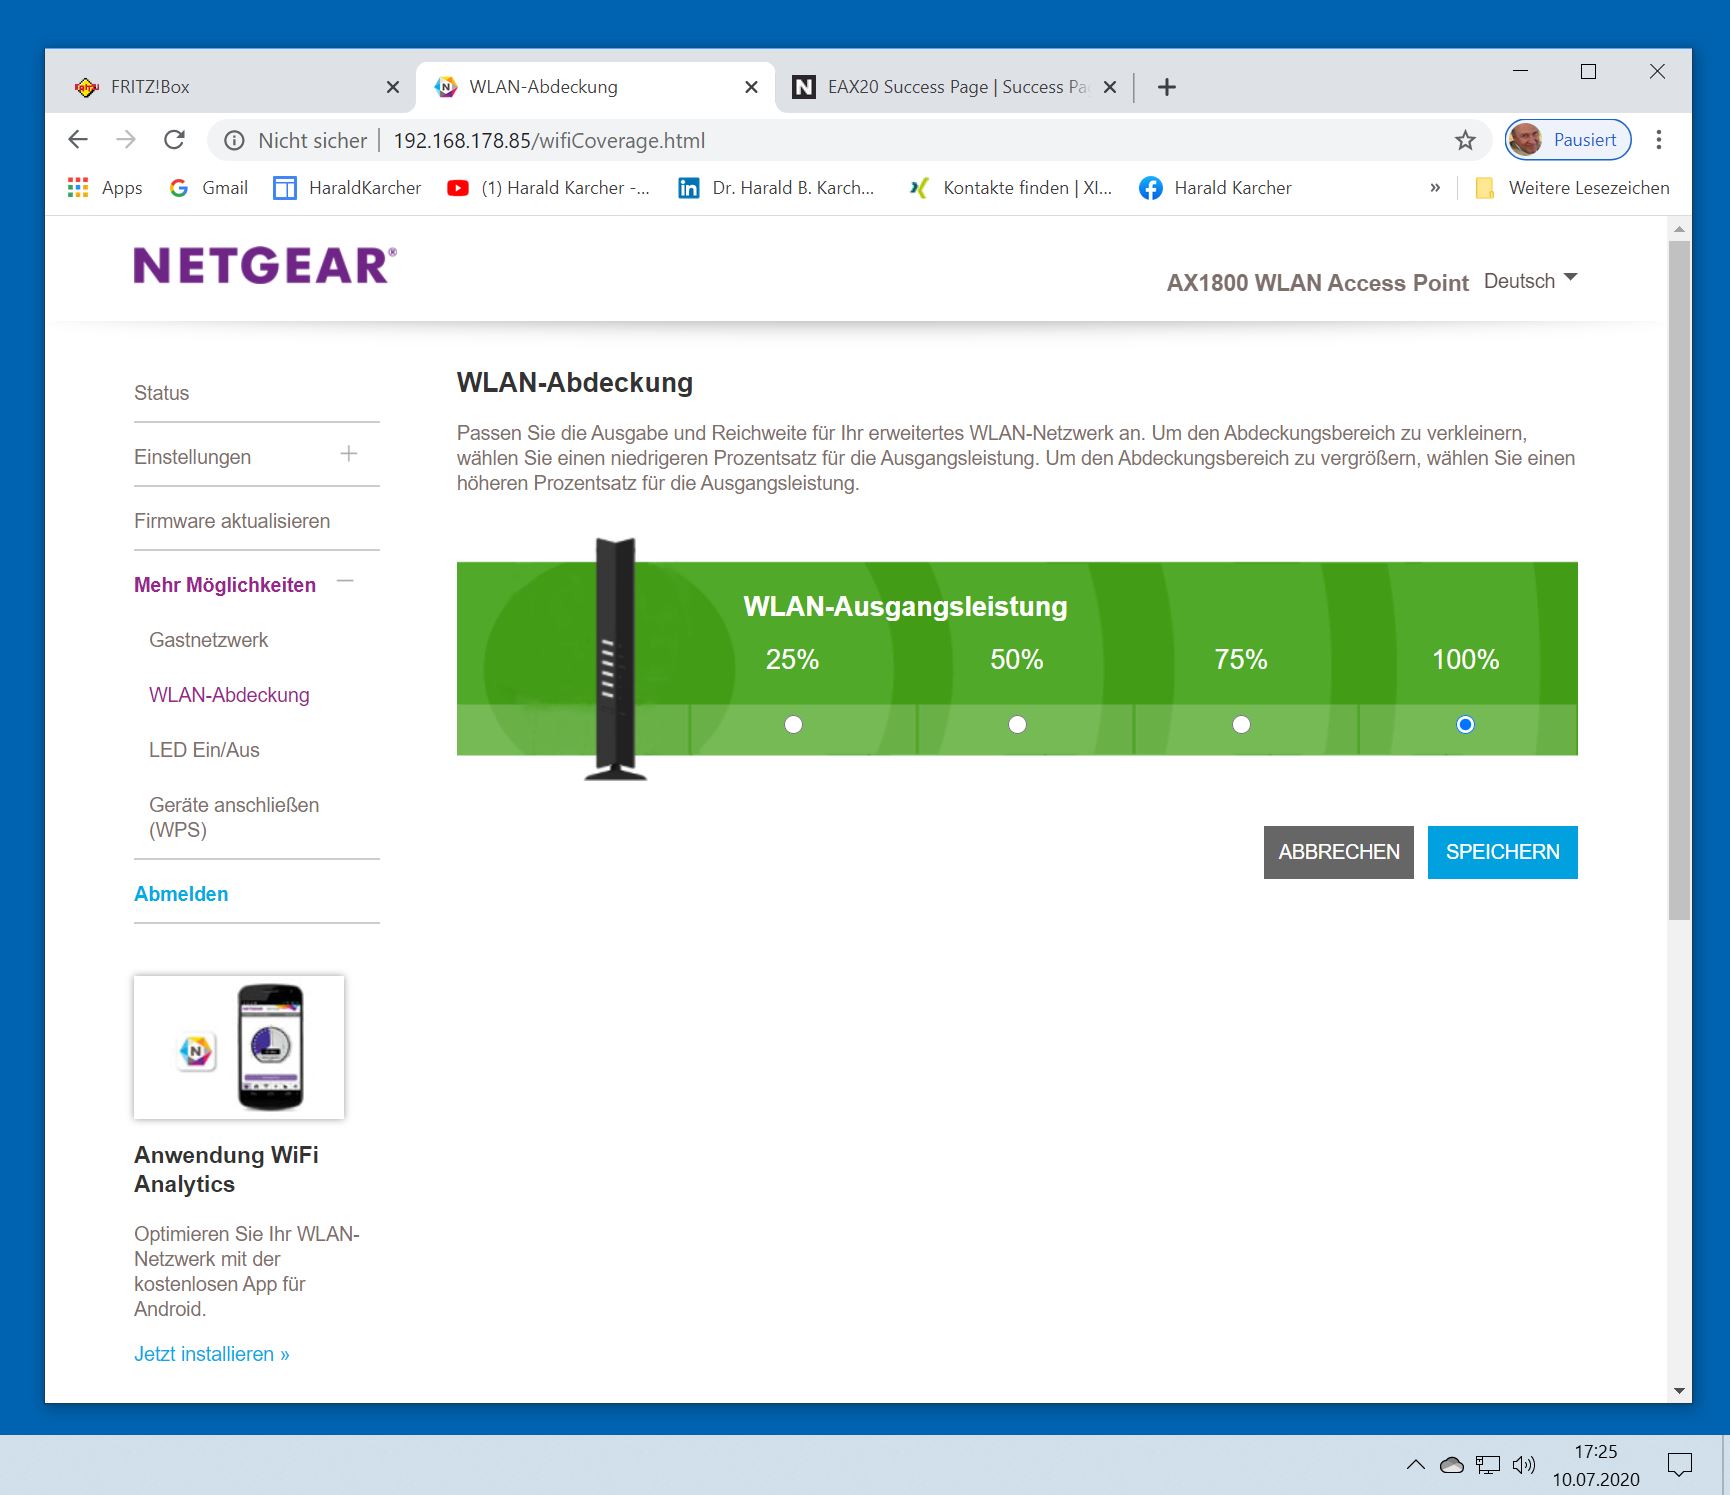1730x1495 pixels.
Task: Show hidden system tray icons
Action: 1416,1465
